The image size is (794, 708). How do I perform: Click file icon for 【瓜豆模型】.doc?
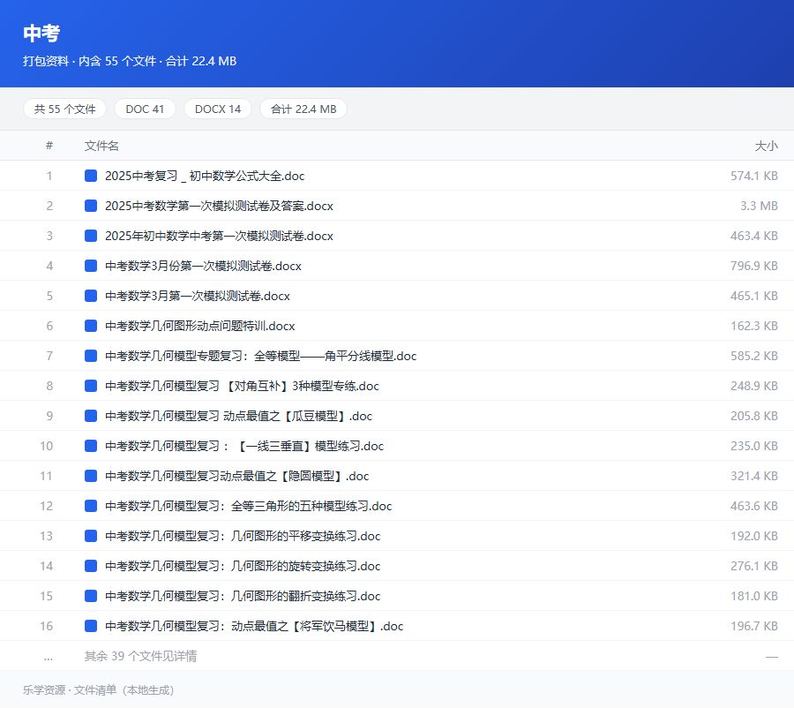(91, 416)
